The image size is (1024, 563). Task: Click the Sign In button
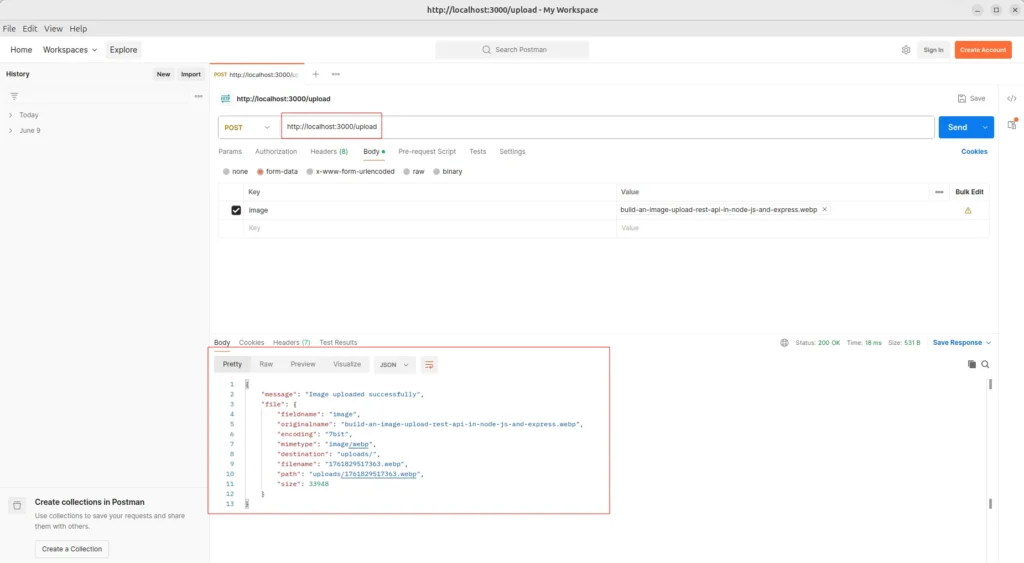click(x=933, y=50)
